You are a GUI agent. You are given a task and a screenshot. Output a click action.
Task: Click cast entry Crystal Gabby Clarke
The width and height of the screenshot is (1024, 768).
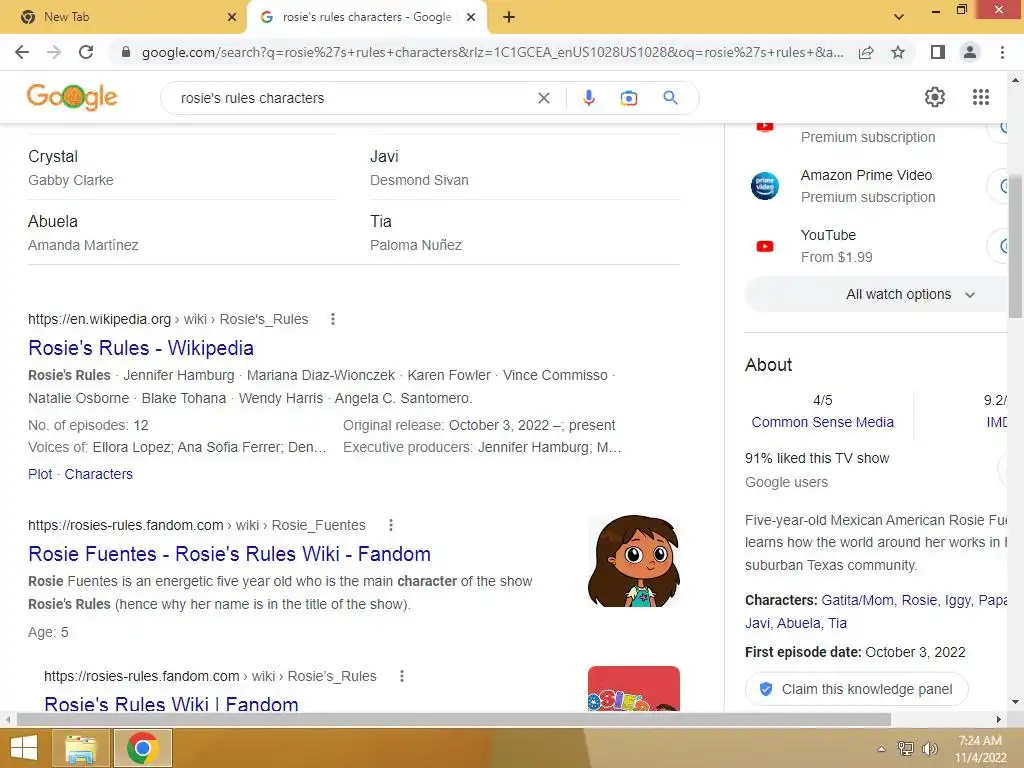pyautogui.click(x=182, y=167)
